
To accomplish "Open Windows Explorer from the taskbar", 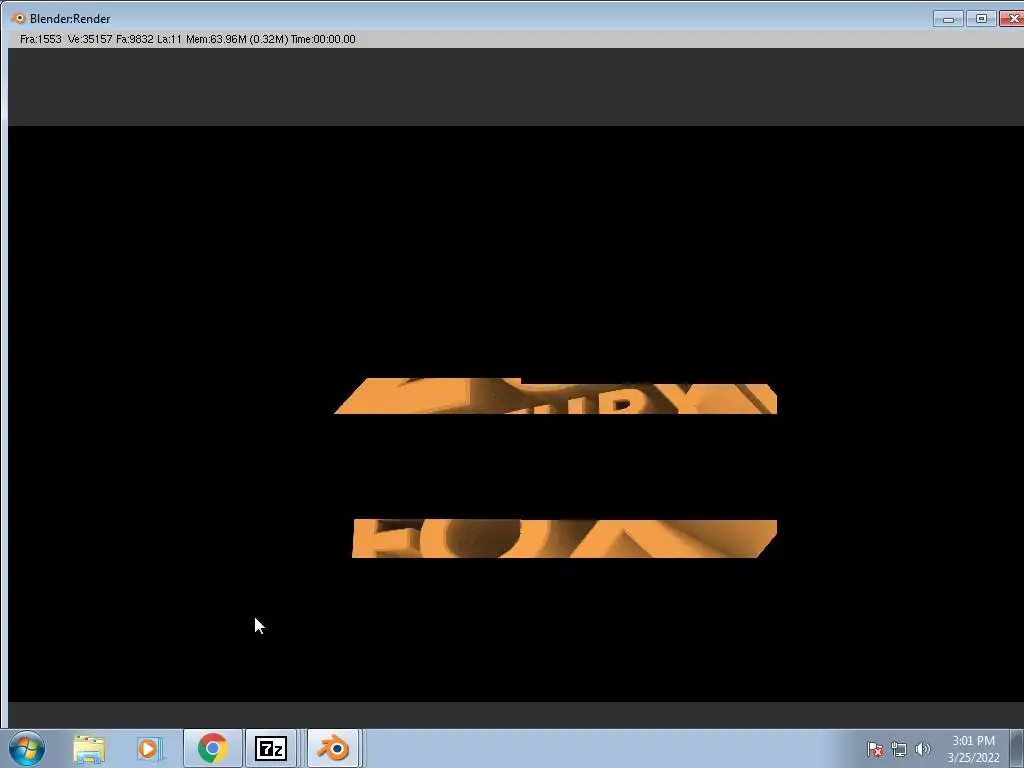I will point(89,749).
